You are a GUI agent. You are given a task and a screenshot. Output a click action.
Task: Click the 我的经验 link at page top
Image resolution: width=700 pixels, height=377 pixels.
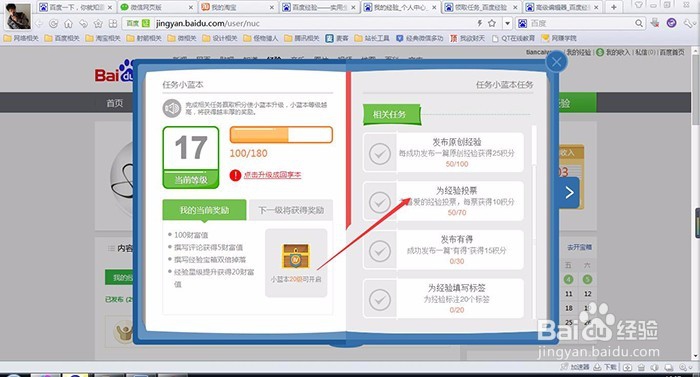point(579,52)
